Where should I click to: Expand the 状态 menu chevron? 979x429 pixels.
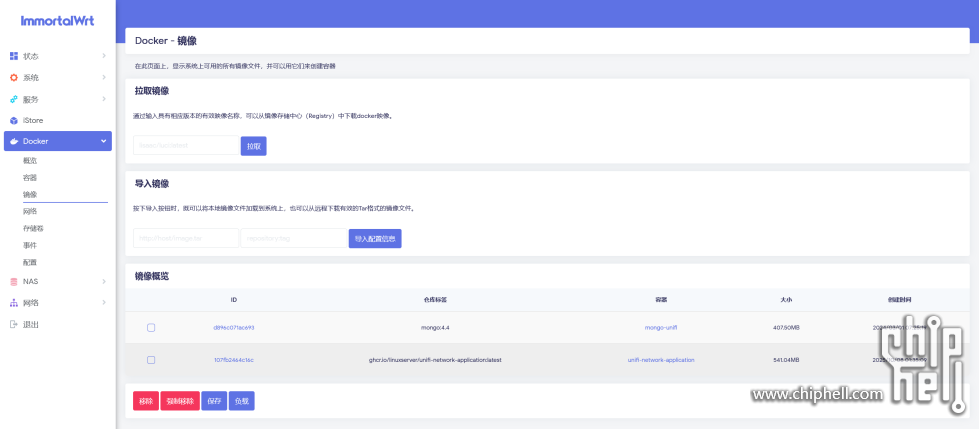tap(103, 56)
